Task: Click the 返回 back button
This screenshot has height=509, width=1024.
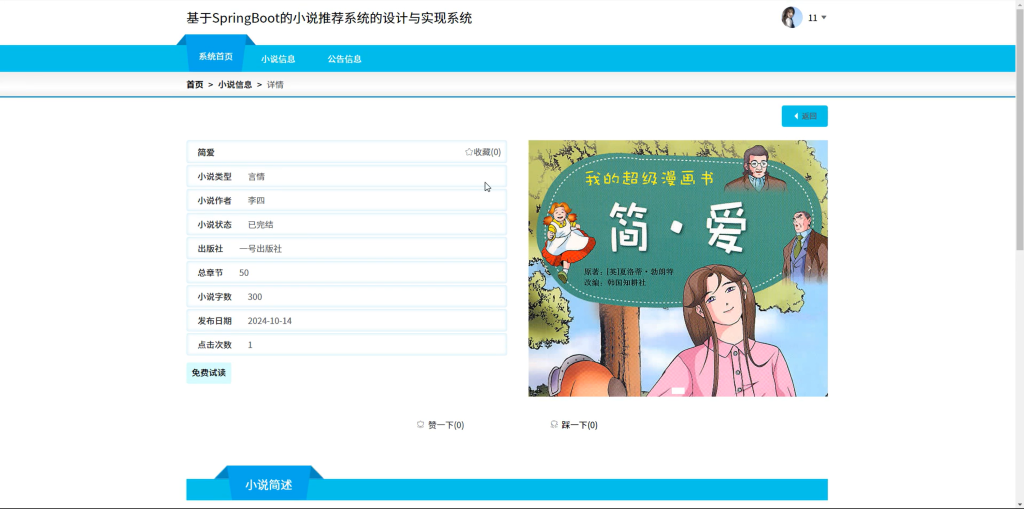Action: [x=805, y=116]
